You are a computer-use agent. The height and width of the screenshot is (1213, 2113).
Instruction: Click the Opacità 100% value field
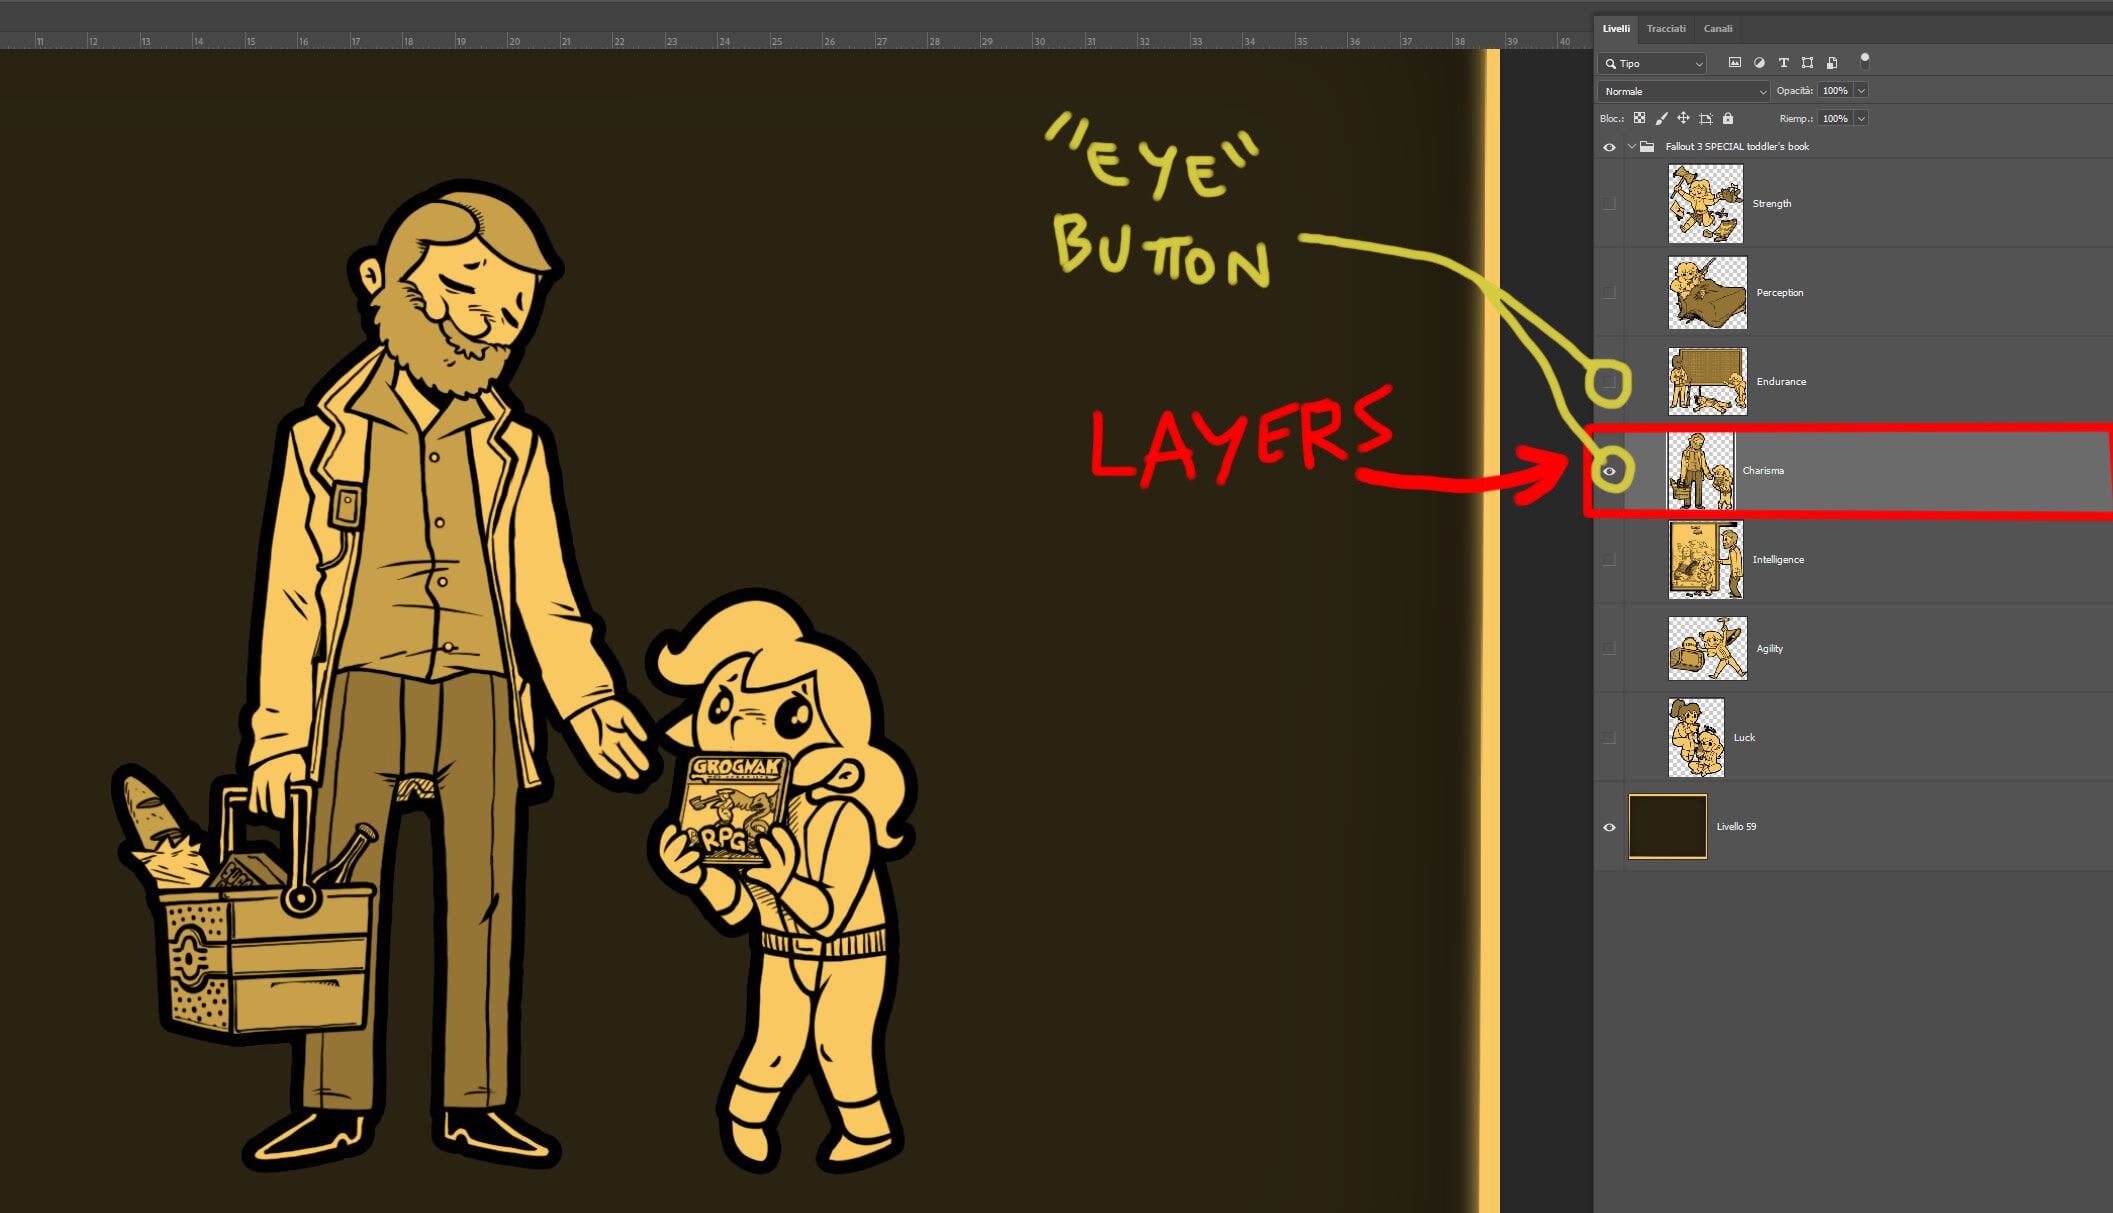pyautogui.click(x=1836, y=91)
